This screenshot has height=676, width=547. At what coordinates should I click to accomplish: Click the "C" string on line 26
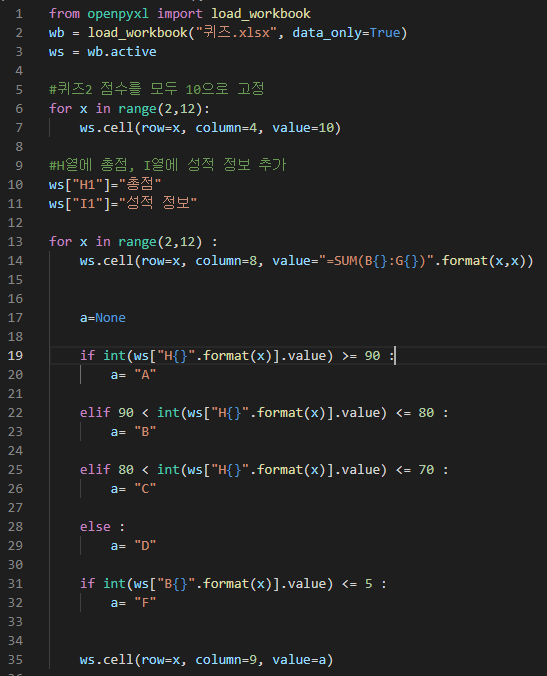click(145, 488)
